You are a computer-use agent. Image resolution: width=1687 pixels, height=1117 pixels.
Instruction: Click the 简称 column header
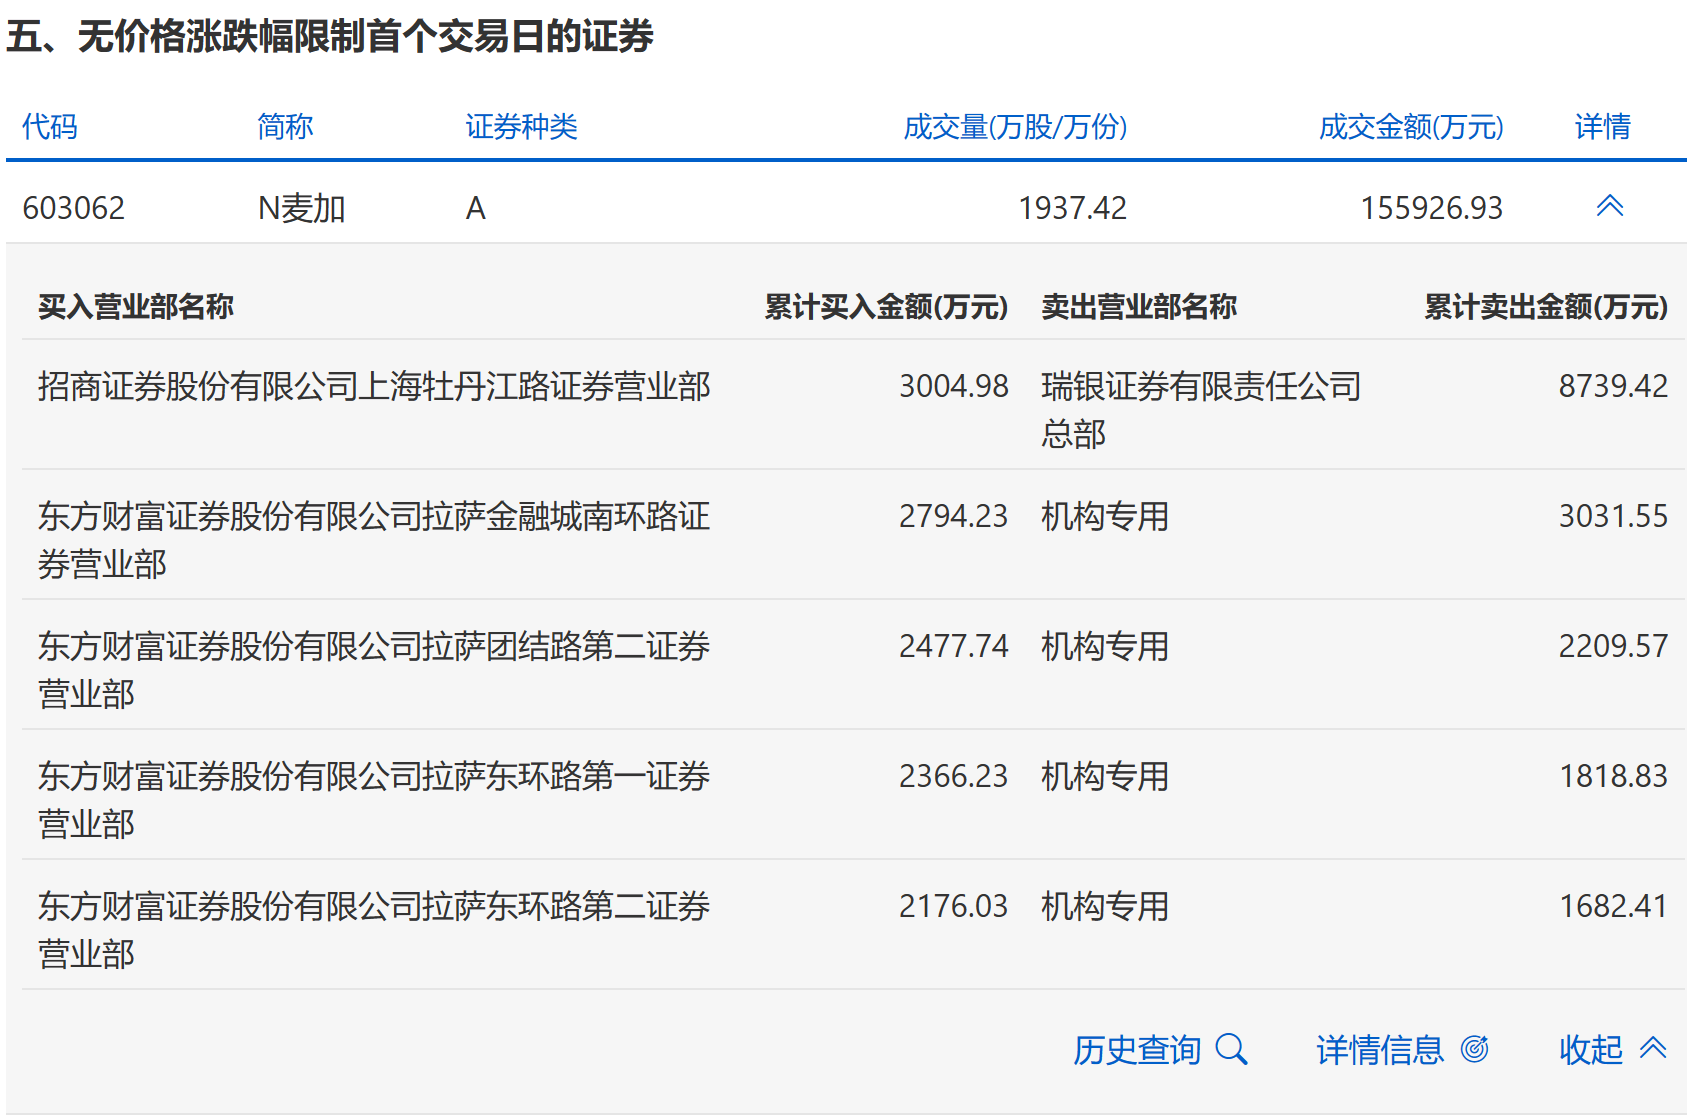(x=285, y=127)
